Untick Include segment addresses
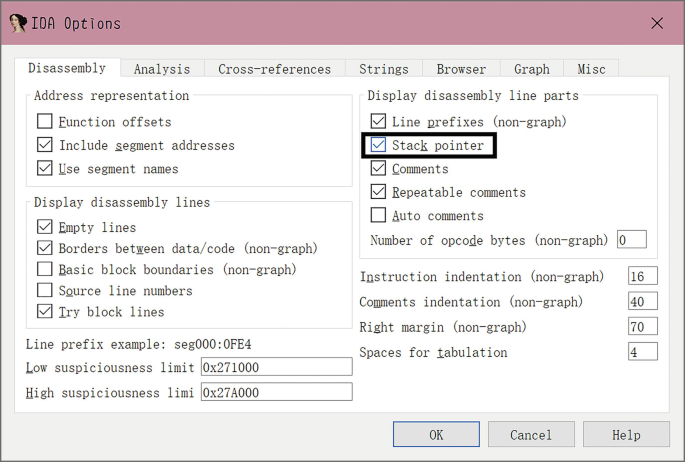The height and width of the screenshot is (462, 685). tap(45, 145)
